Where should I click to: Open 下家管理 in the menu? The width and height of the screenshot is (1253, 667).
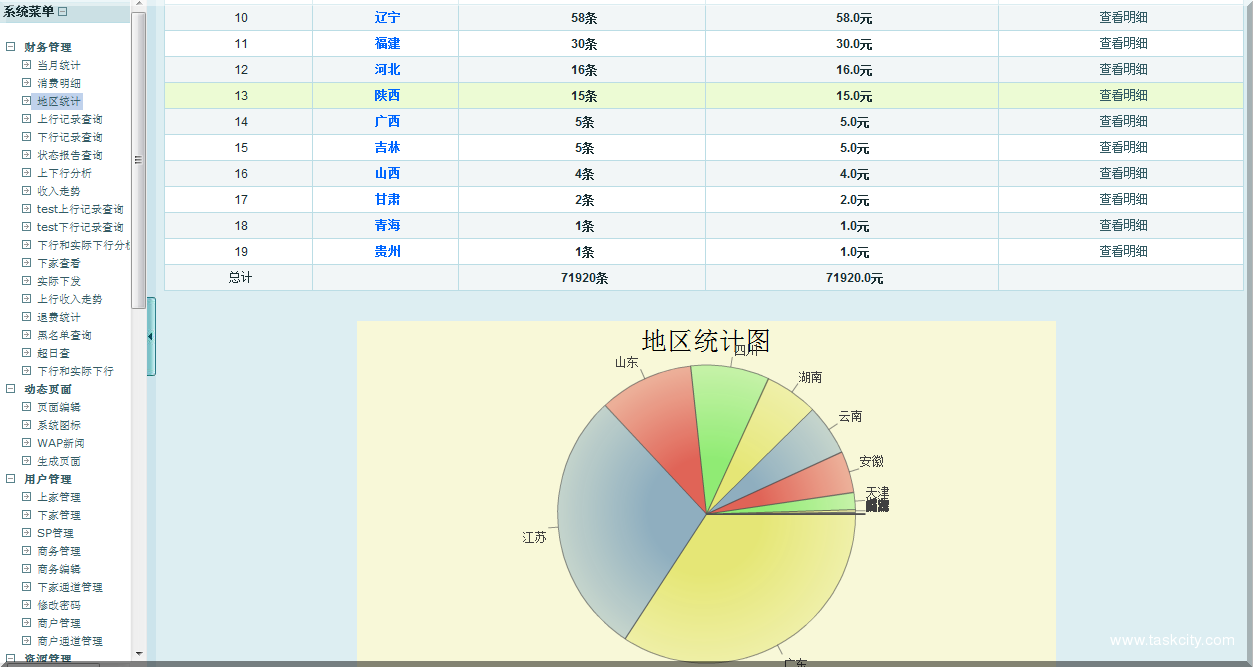pos(59,515)
